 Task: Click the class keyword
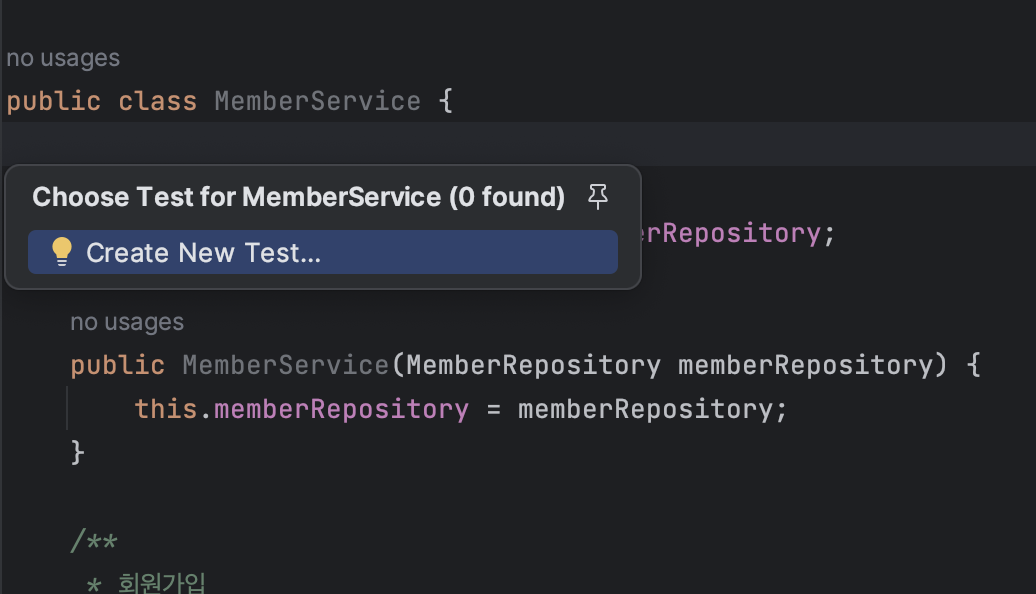click(158, 101)
